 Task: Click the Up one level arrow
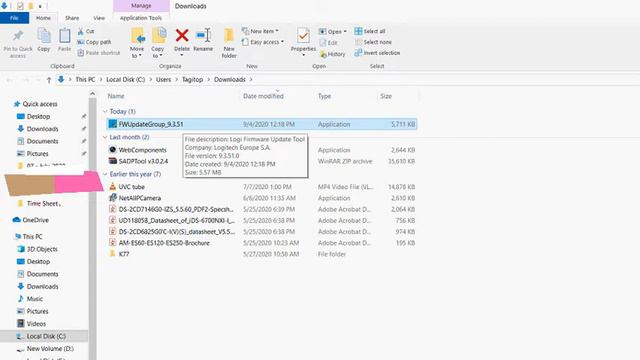coord(49,80)
